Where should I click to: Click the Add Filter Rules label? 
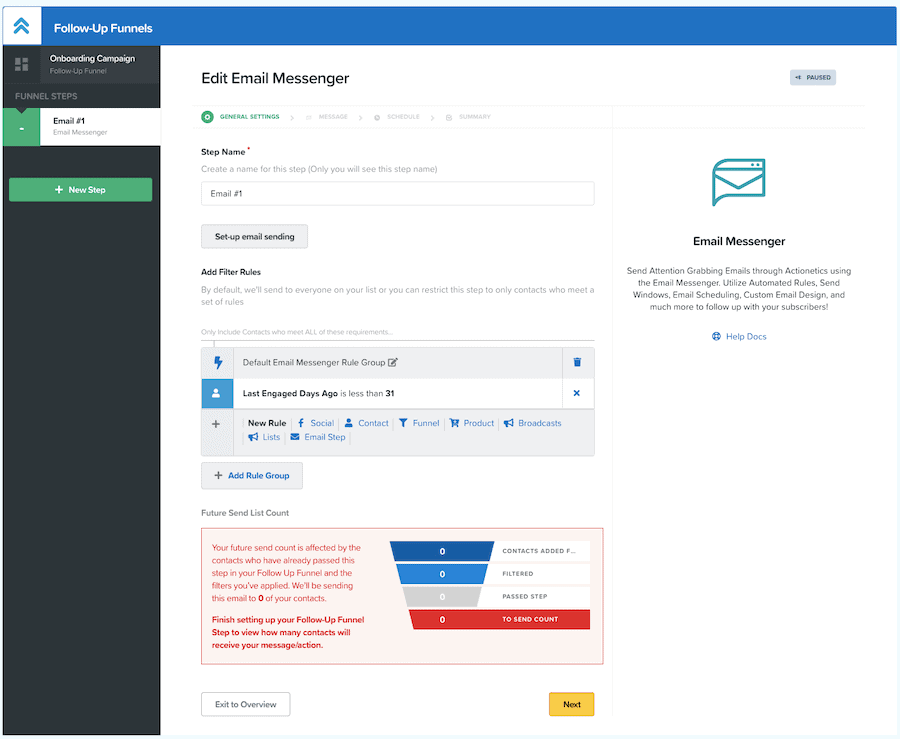click(231, 272)
